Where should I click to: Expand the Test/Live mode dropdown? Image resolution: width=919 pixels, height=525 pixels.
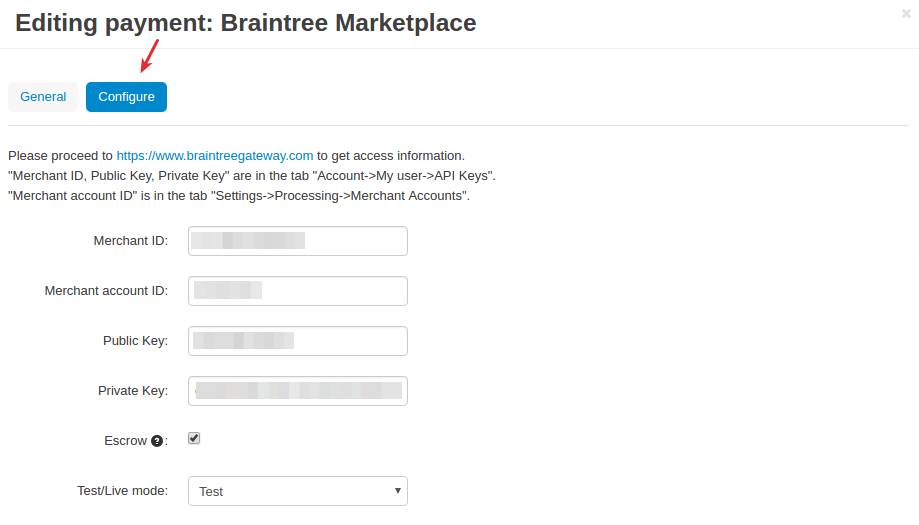[298, 491]
